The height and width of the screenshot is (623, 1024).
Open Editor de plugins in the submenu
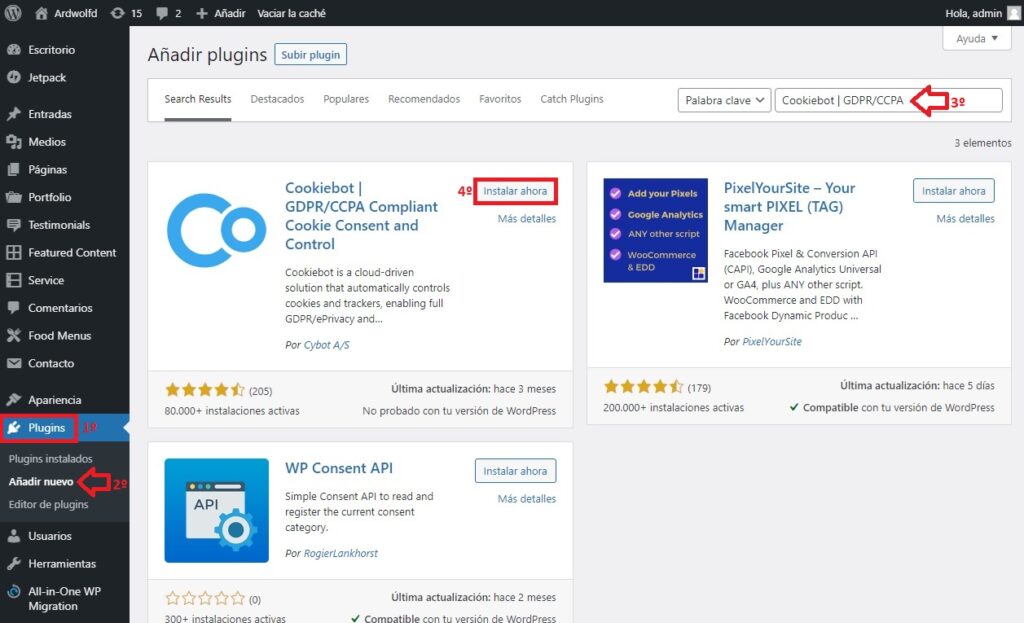48,505
